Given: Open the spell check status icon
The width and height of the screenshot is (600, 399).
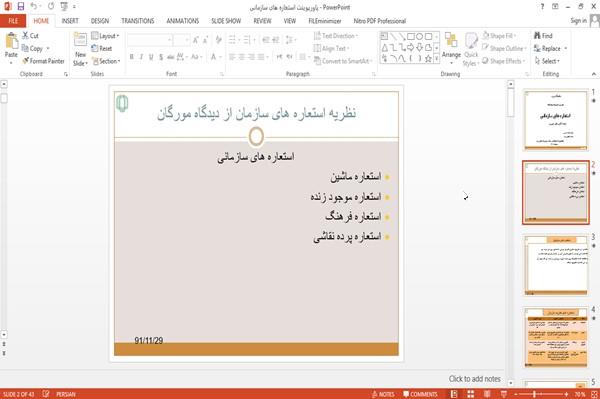Looking at the screenshot, I should click(x=46, y=394).
